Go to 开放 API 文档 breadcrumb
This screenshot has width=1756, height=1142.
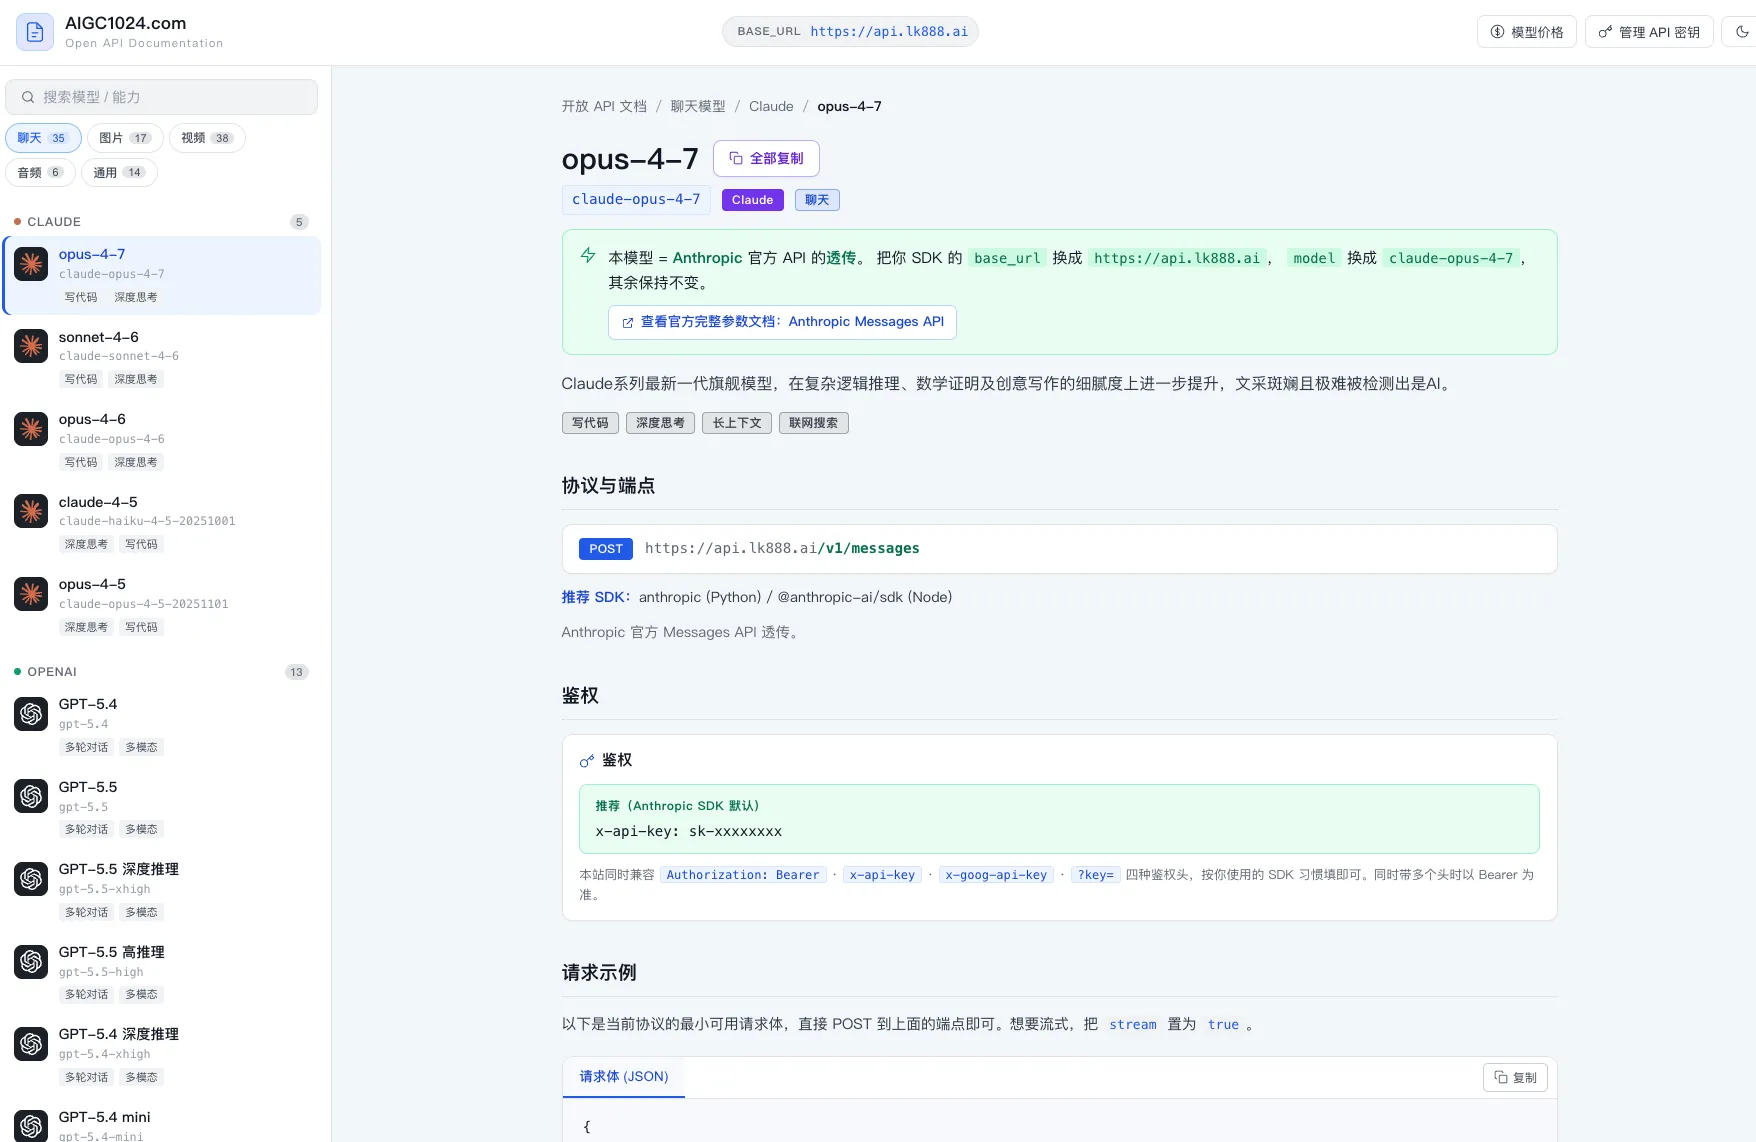pos(604,106)
